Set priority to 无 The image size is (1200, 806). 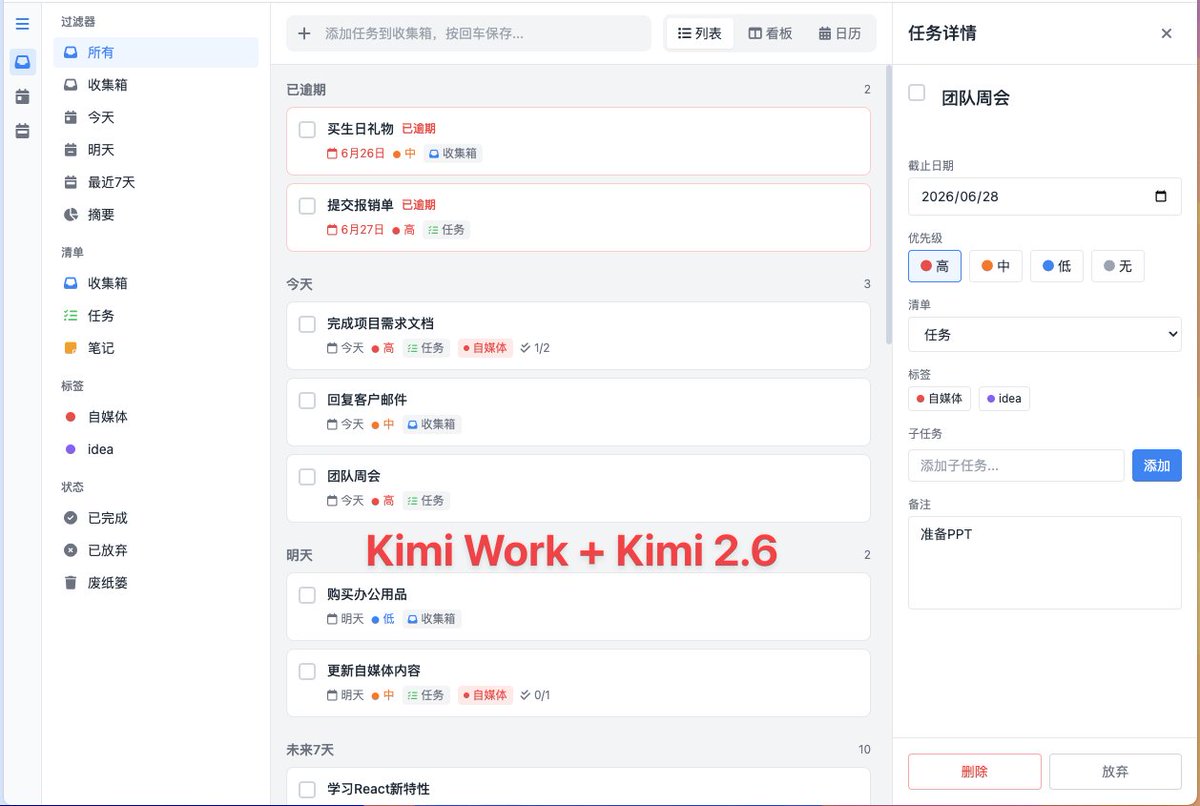[x=1117, y=266]
